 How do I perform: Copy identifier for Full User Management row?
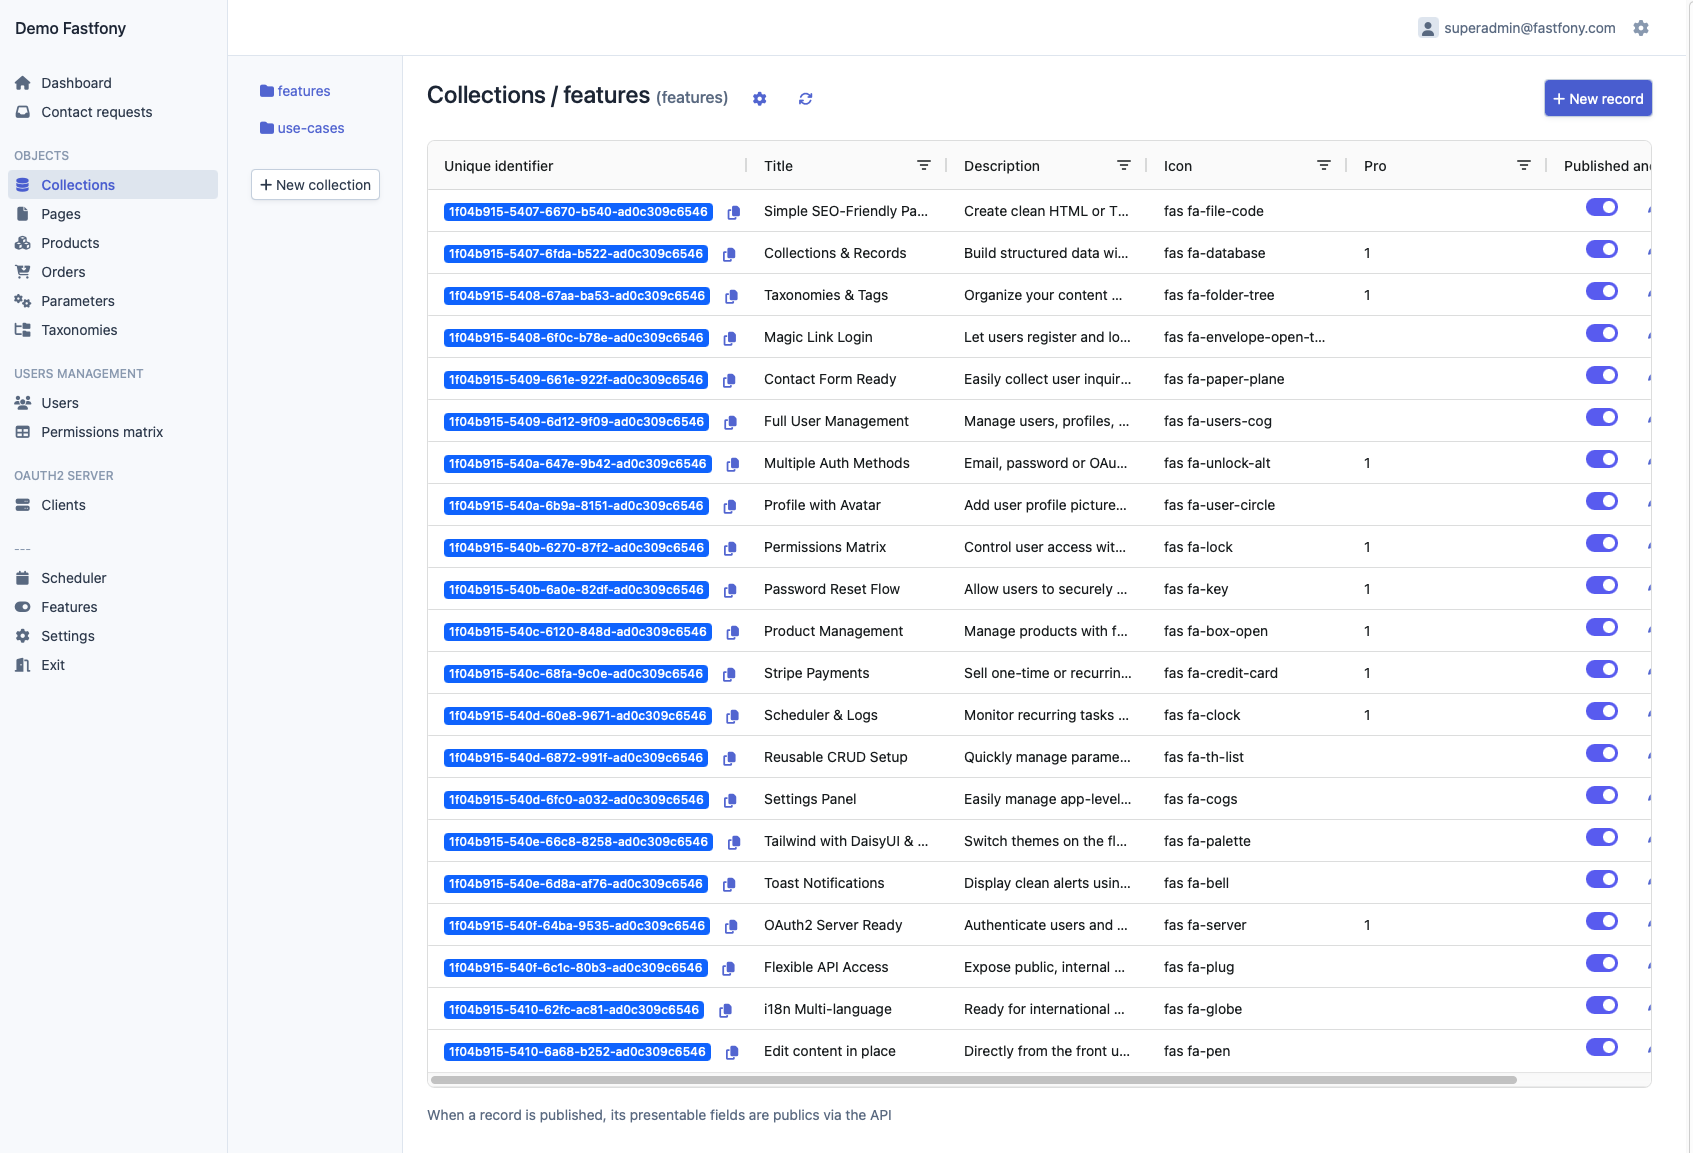[x=730, y=423]
